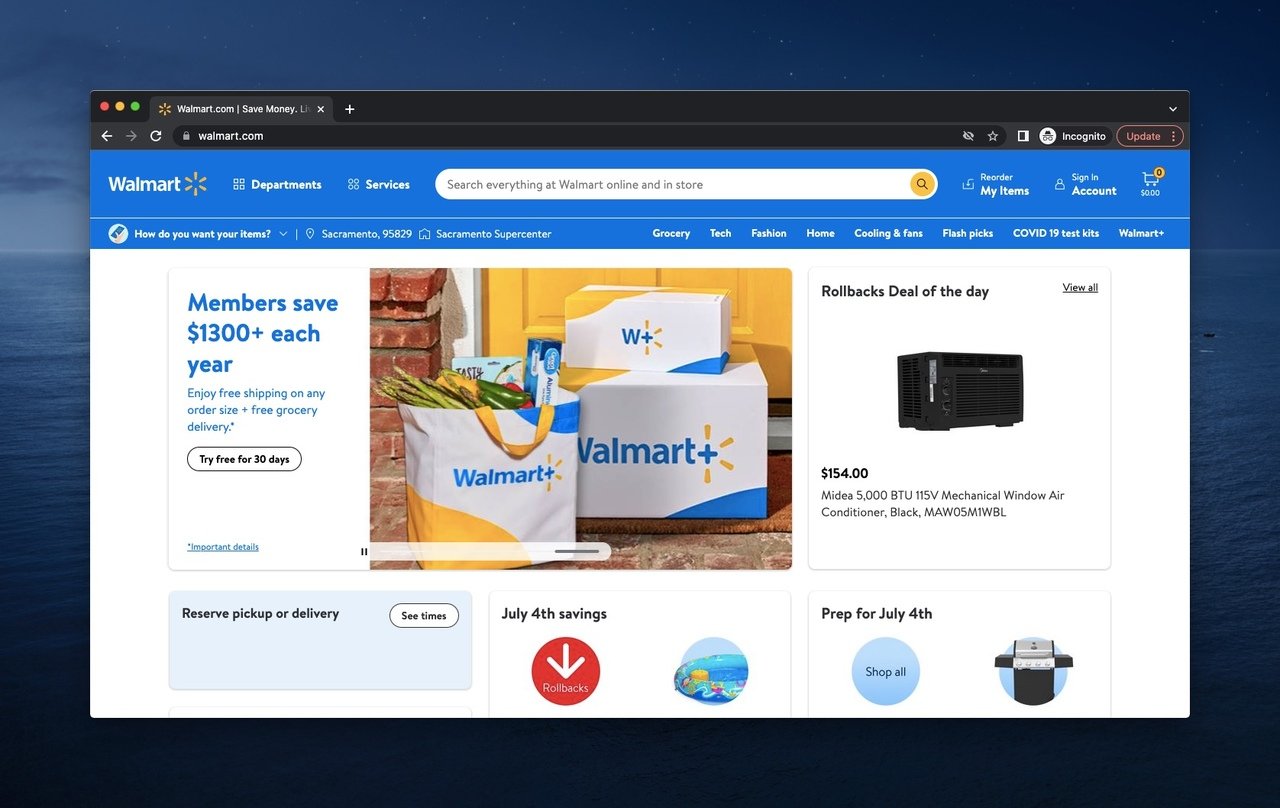Click the browser back arrow
1280x808 pixels.
[107, 136]
